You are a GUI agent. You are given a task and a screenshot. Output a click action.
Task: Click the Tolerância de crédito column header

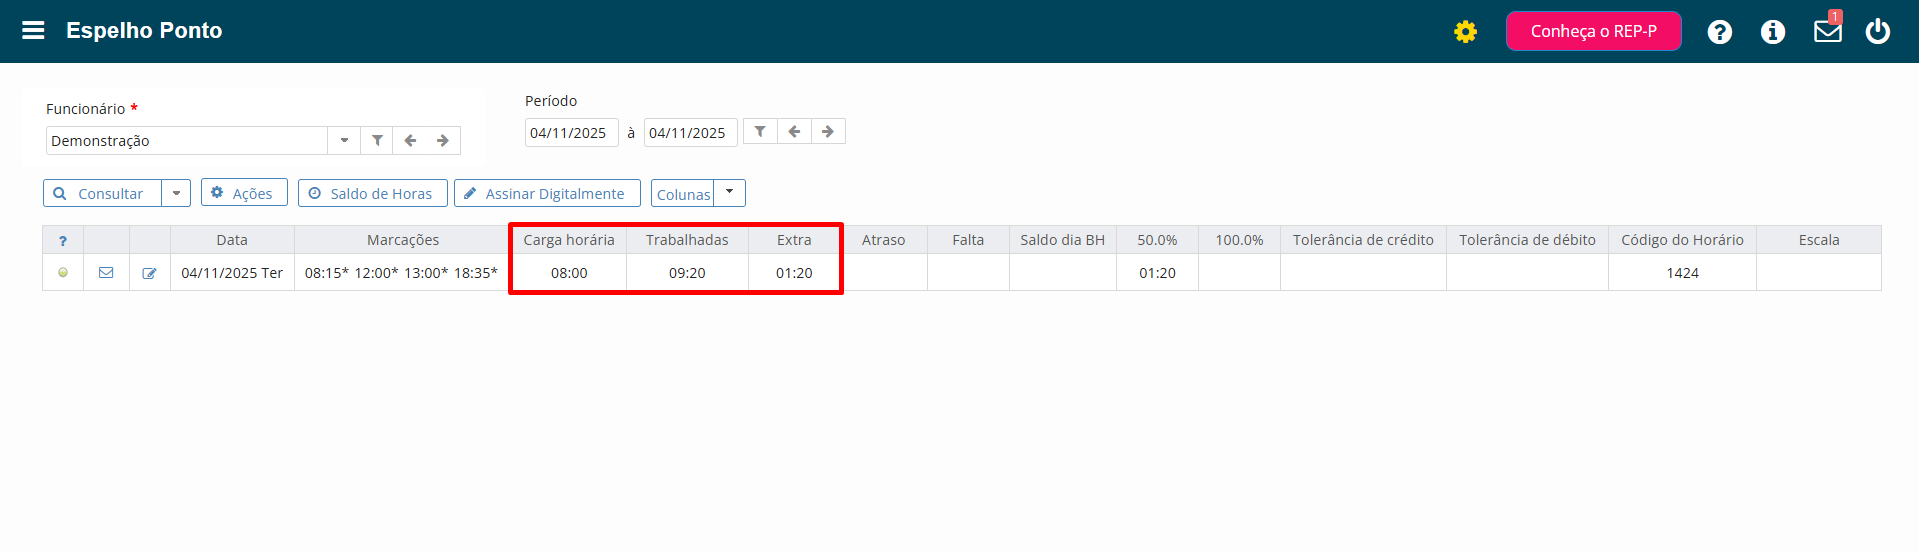point(1363,240)
